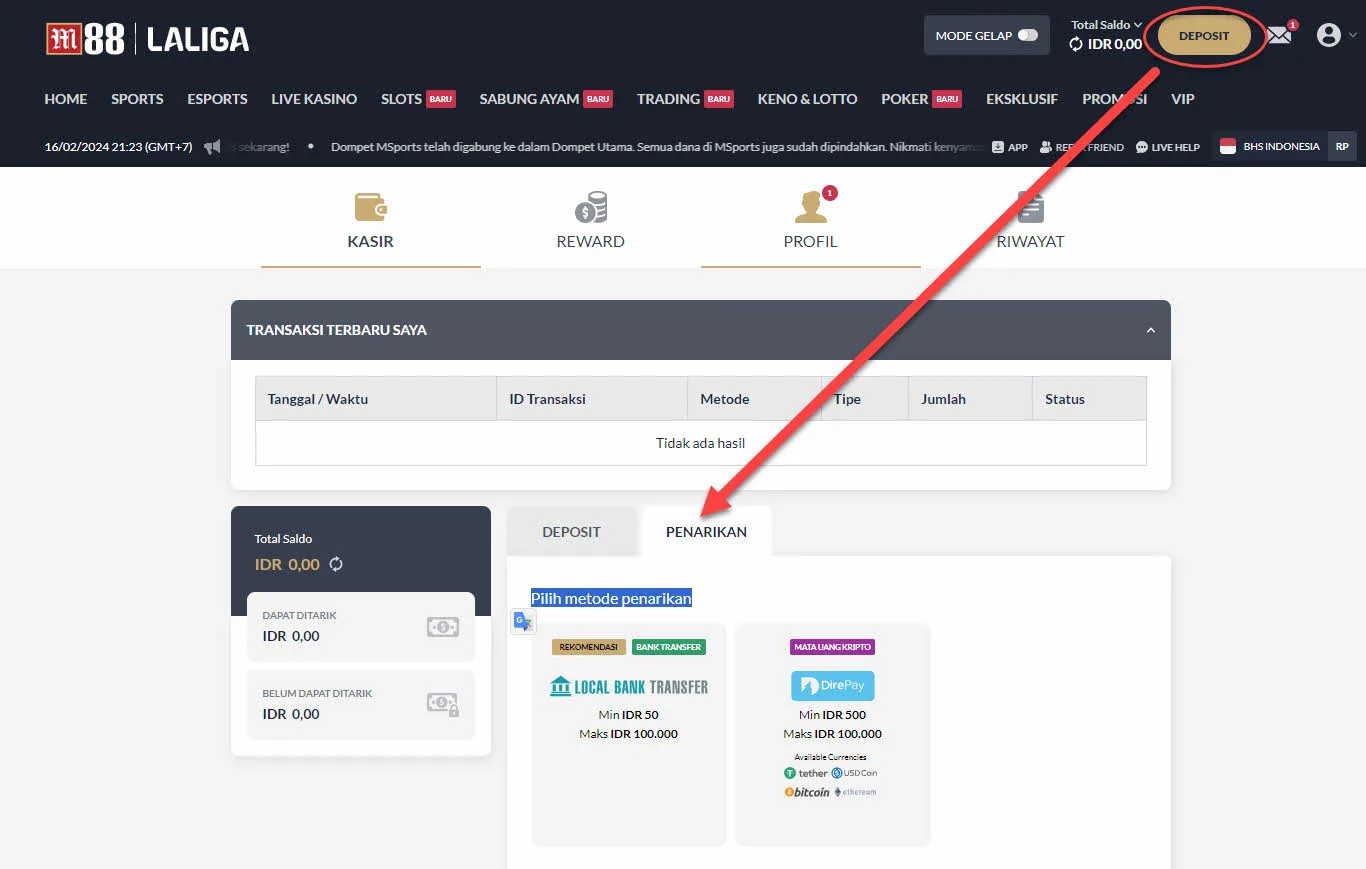Open the Live Kasino menu item
The width and height of the screenshot is (1366, 869).
coord(314,99)
